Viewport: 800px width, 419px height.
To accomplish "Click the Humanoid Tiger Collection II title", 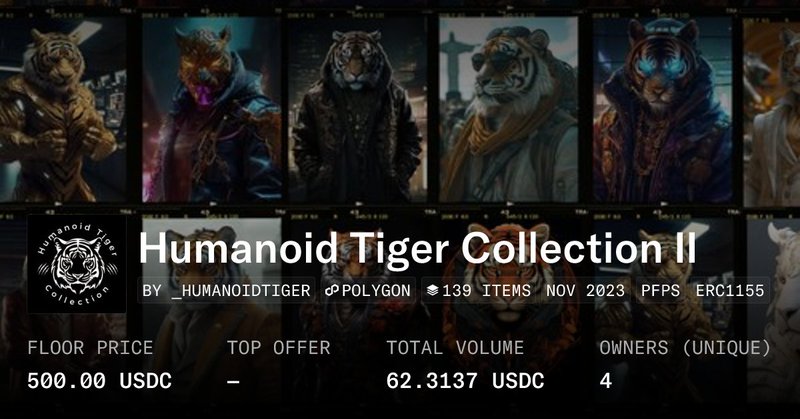I will point(417,249).
